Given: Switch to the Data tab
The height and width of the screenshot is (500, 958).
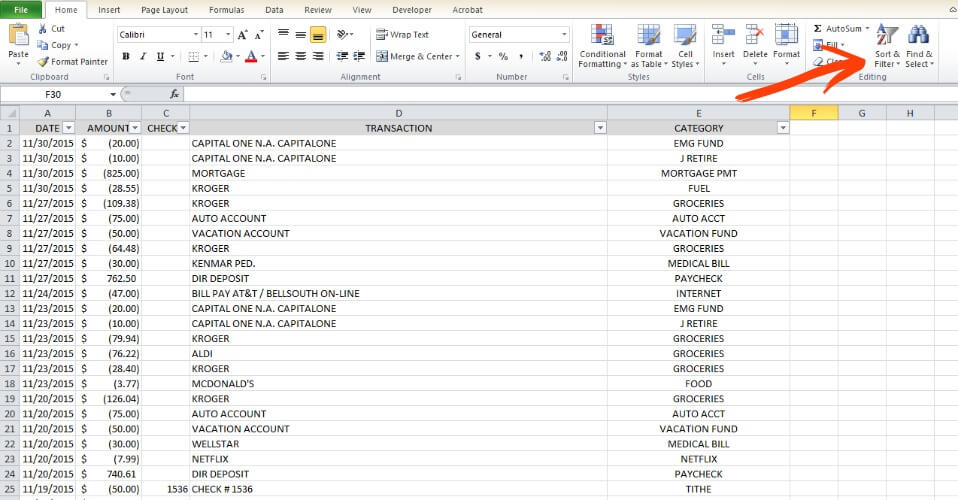Looking at the screenshot, I should click(x=274, y=10).
